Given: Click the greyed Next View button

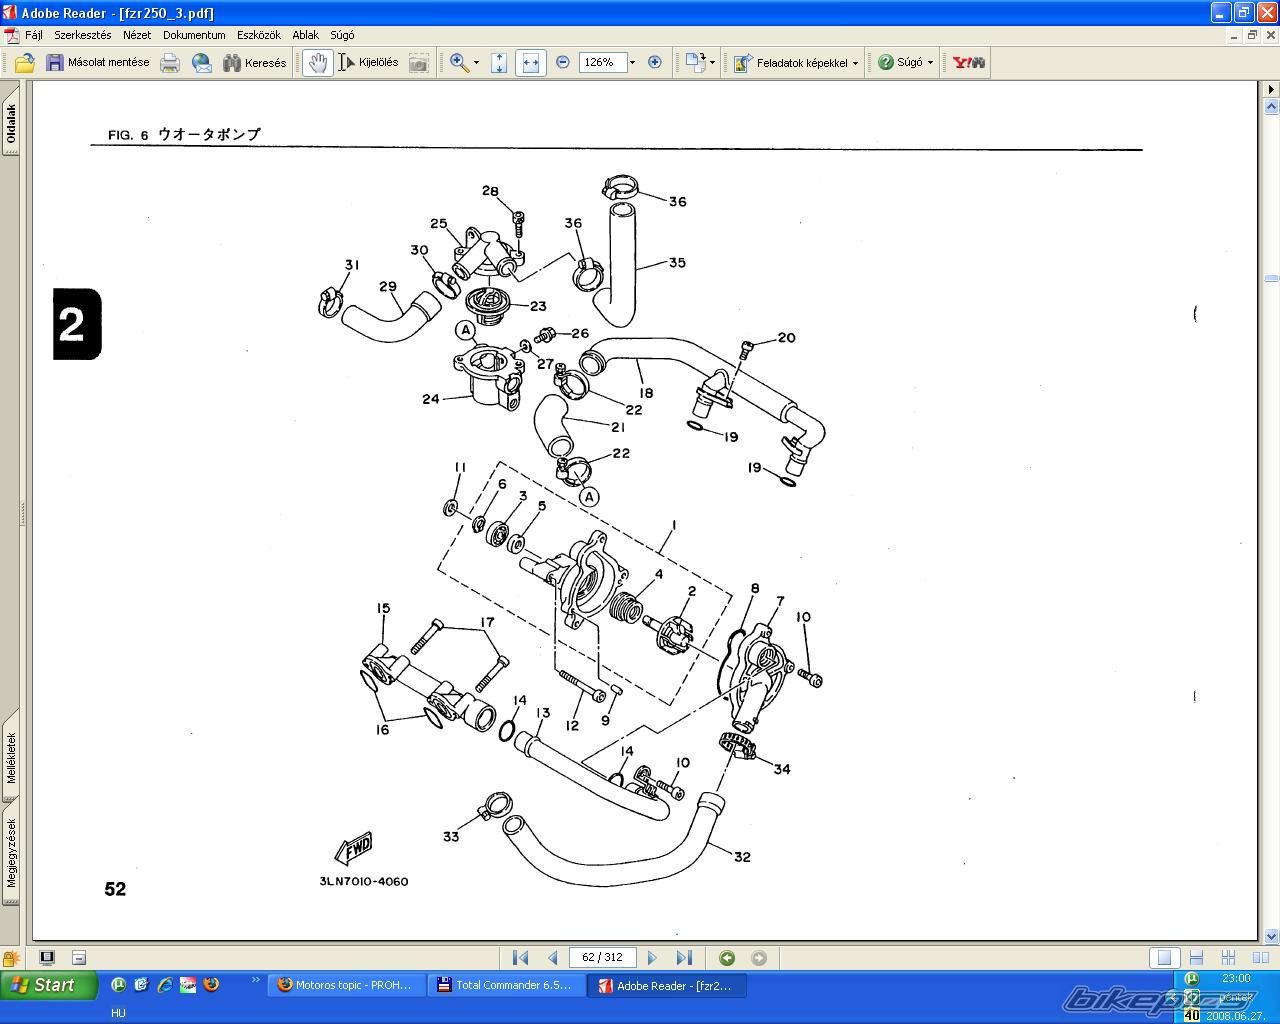Looking at the screenshot, I should [759, 958].
